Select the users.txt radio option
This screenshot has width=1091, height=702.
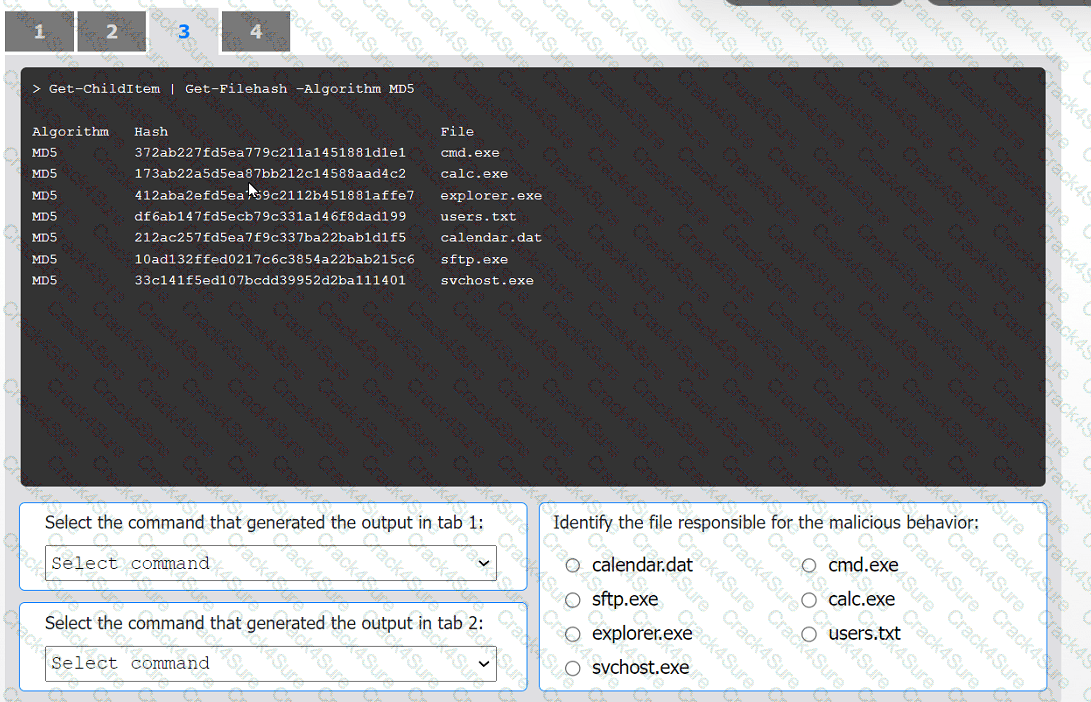click(809, 633)
